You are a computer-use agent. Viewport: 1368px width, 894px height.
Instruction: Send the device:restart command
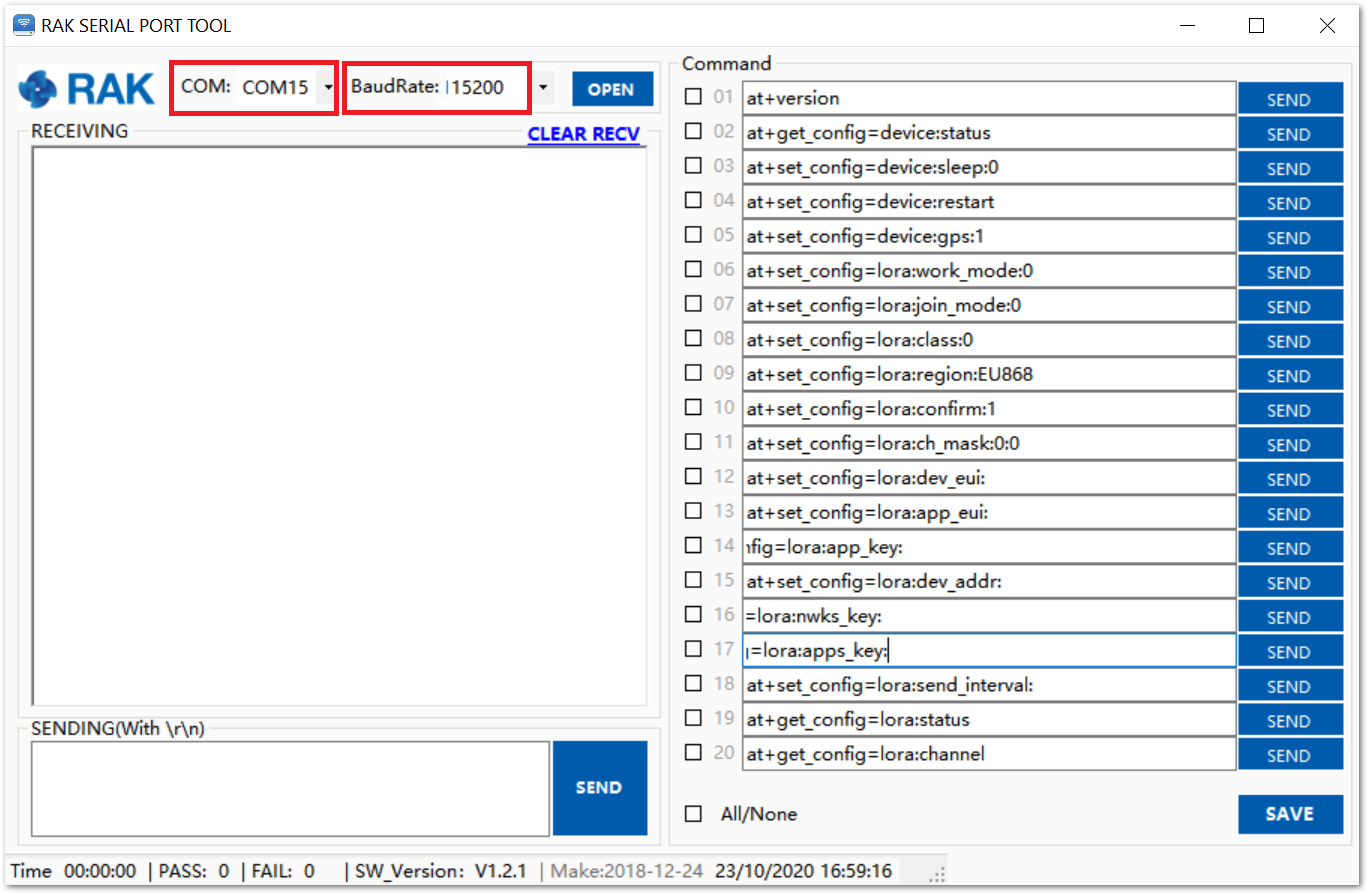[1290, 203]
